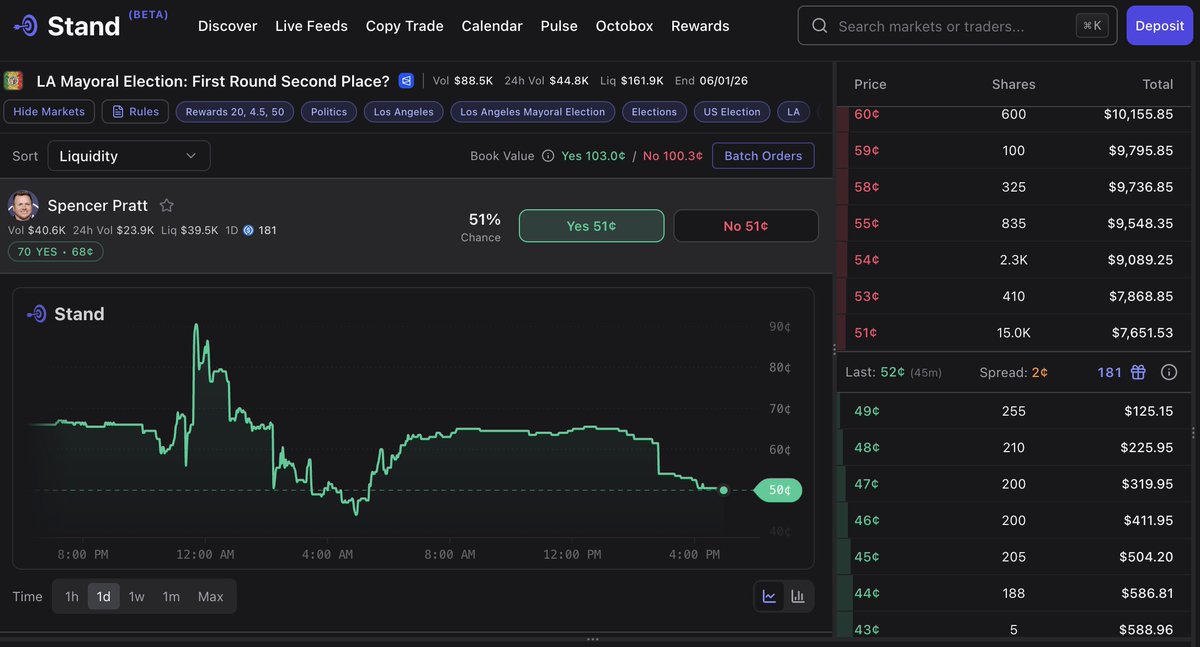
Task: Click the horizontal resize handle below chart
Action: (x=593, y=639)
